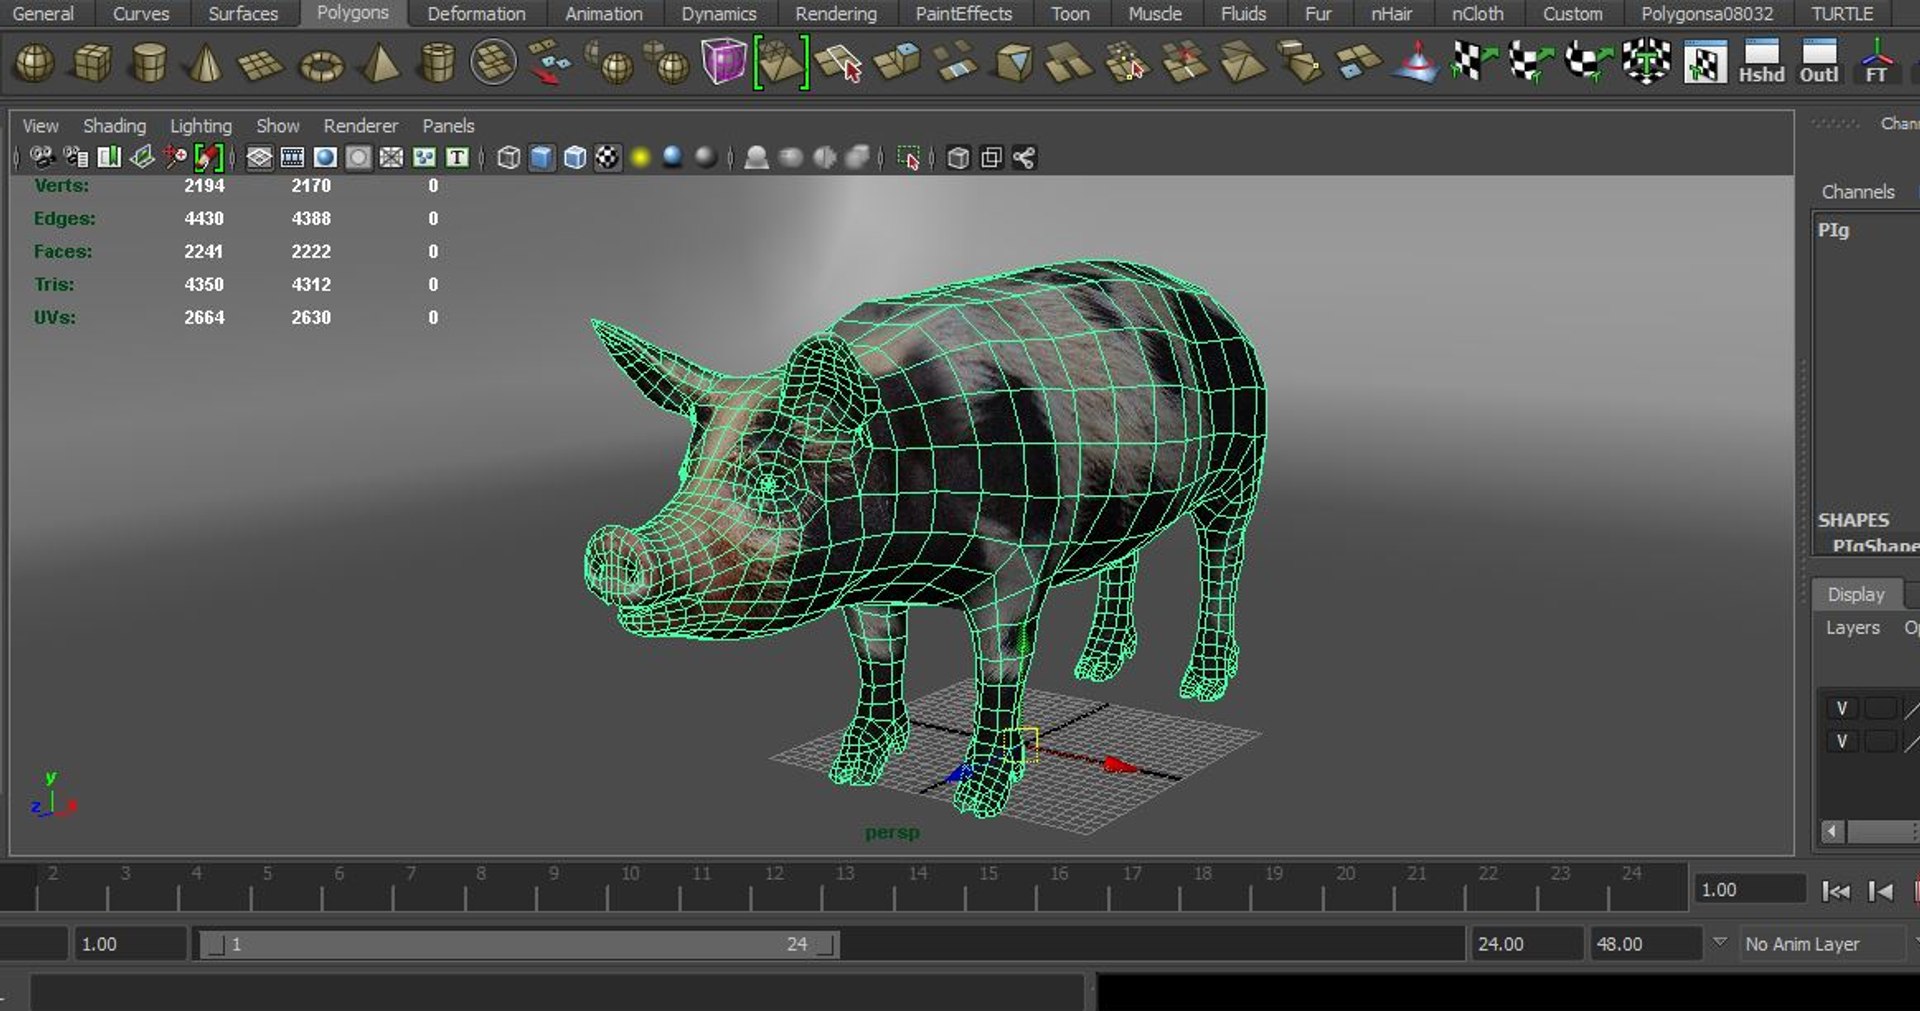Click the Hshd shelf button
The width and height of the screenshot is (1920, 1011).
1761,63
